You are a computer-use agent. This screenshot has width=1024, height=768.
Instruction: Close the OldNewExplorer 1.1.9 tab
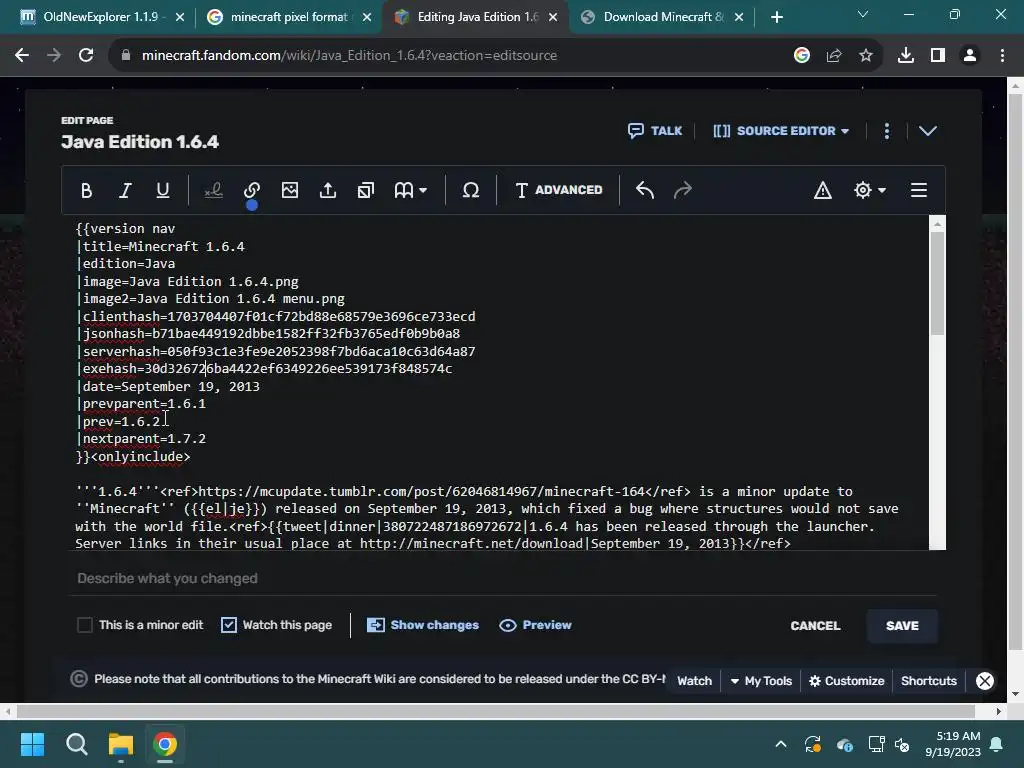point(180,17)
